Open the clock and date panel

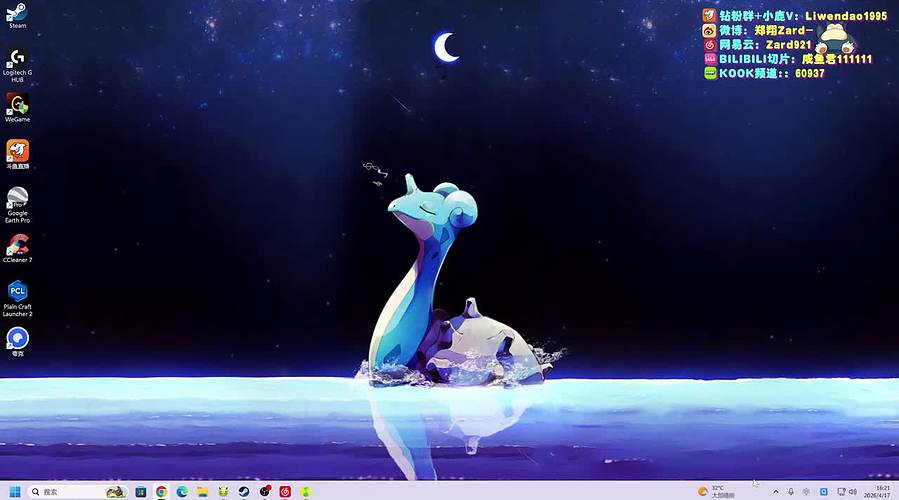point(878,491)
